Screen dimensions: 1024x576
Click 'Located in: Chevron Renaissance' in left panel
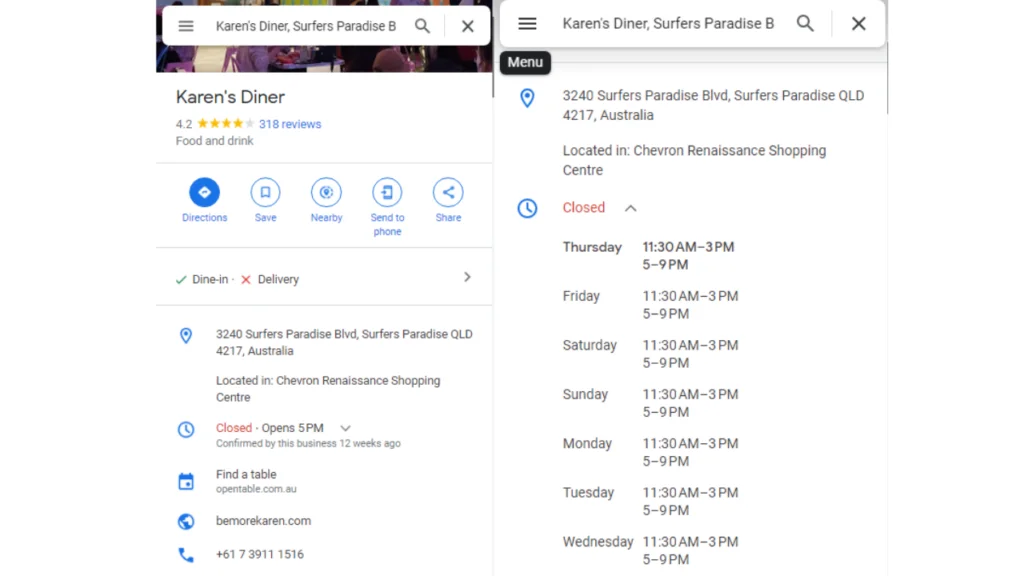pos(328,389)
